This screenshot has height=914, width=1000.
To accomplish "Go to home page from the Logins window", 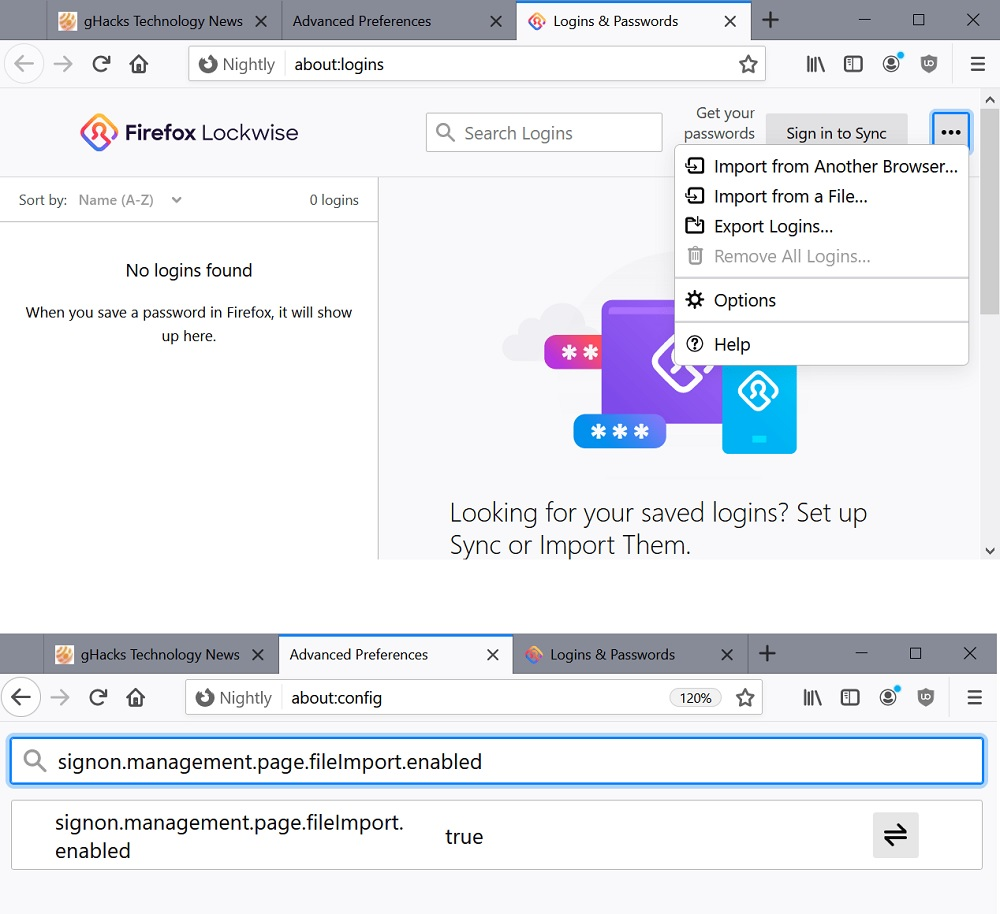I will [138, 64].
